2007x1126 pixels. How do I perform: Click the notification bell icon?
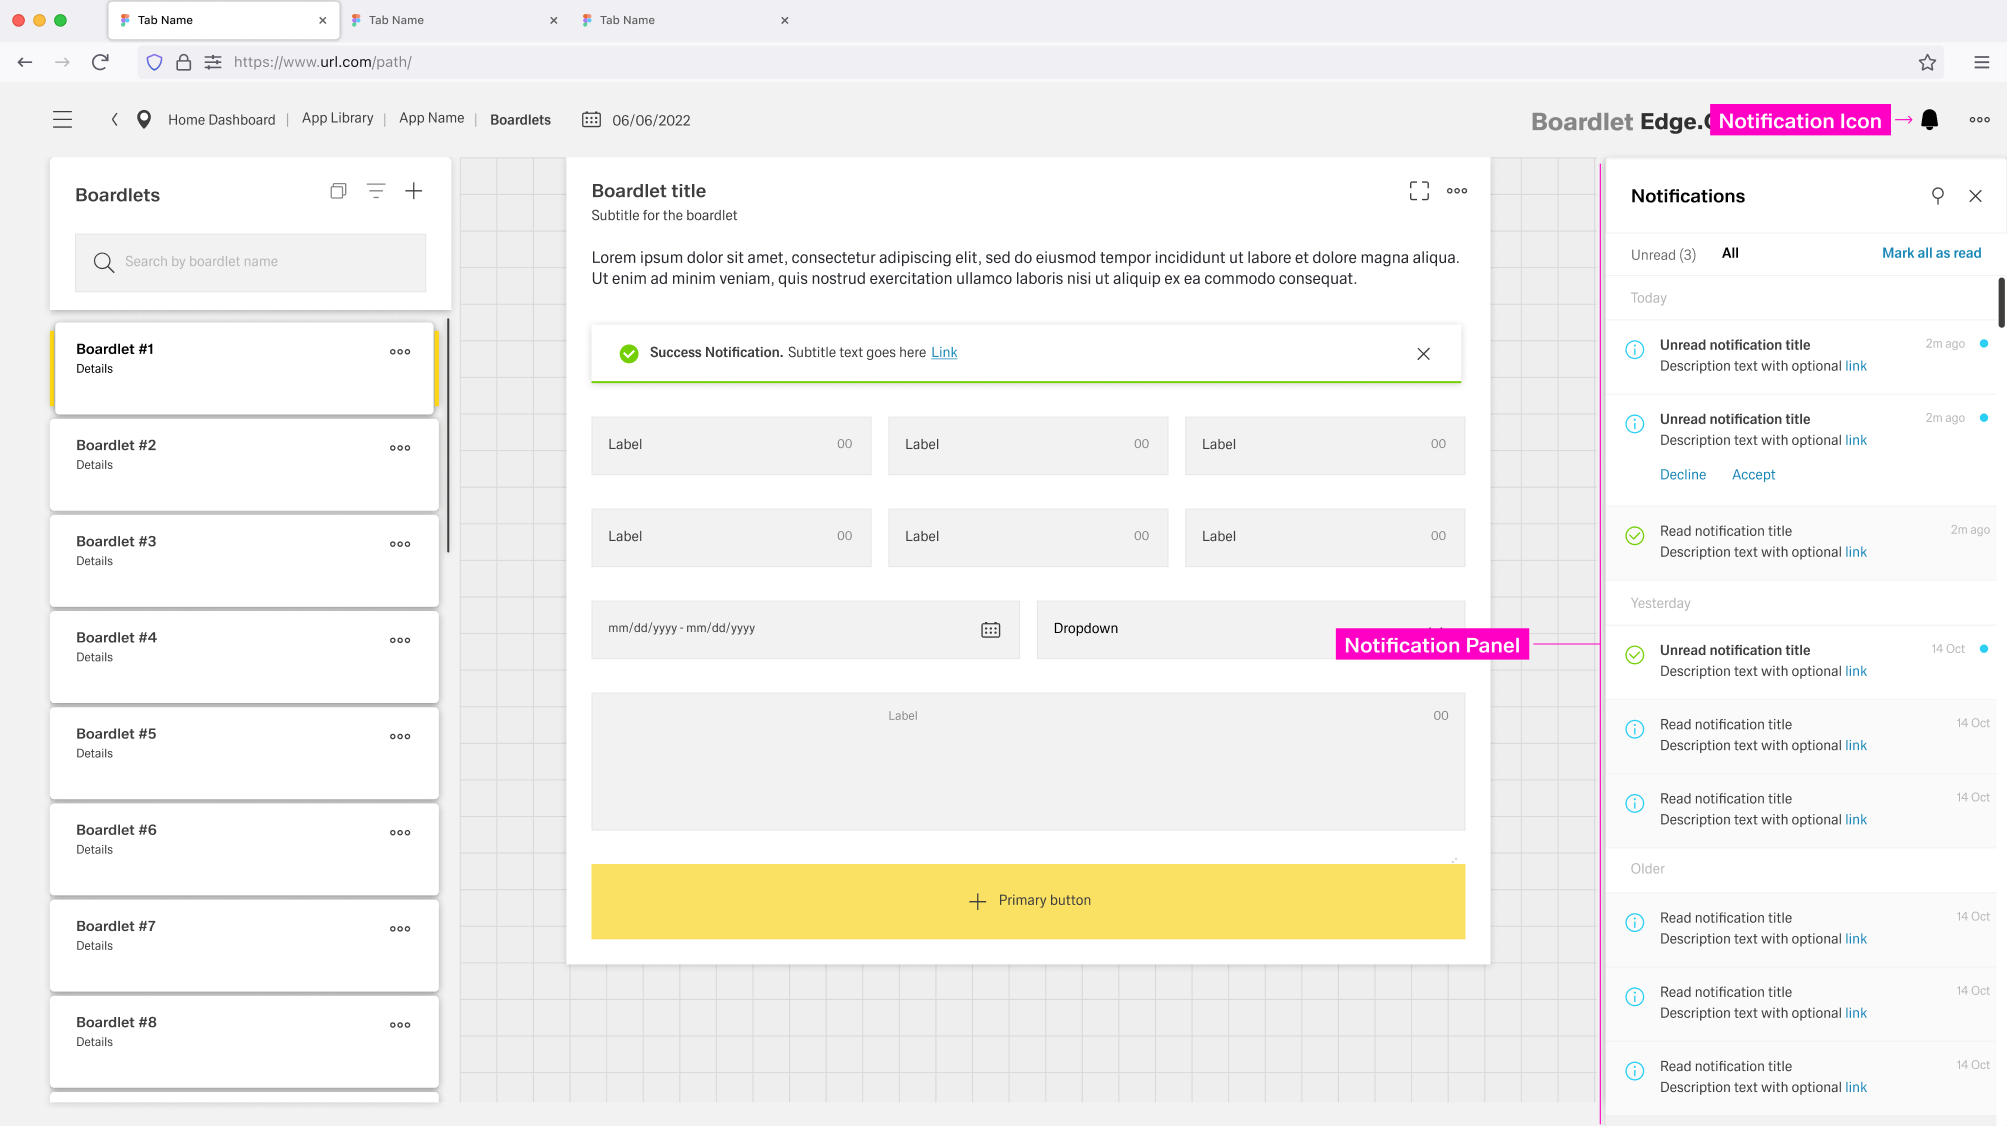(x=1929, y=120)
